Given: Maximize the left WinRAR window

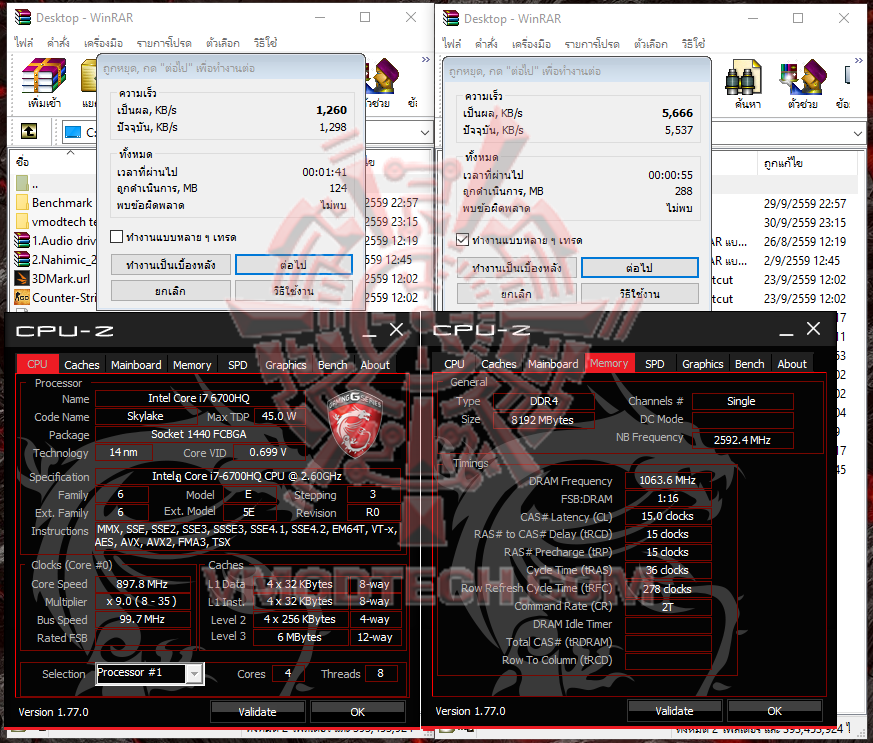Looking at the screenshot, I should click(x=365, y=17).
